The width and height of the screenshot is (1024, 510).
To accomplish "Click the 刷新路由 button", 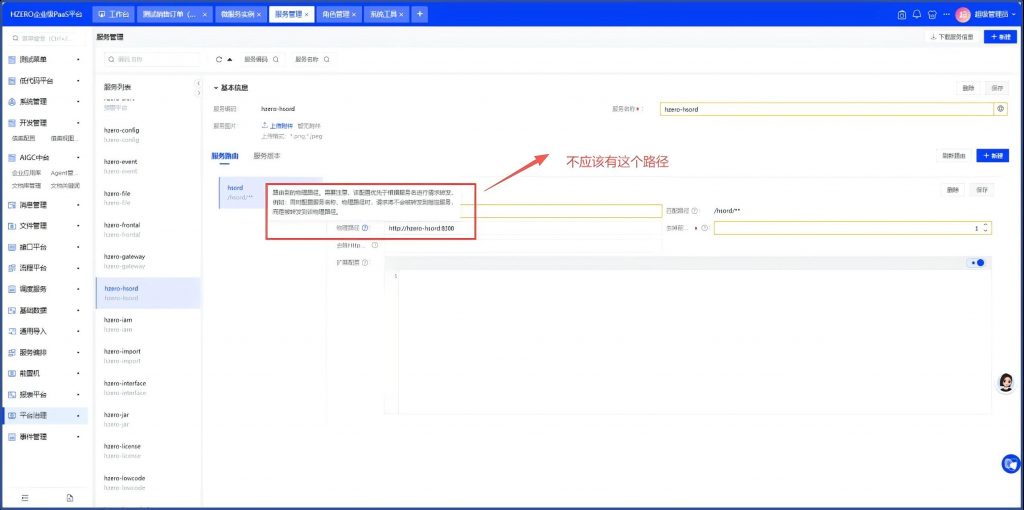I will pos(953,156).
